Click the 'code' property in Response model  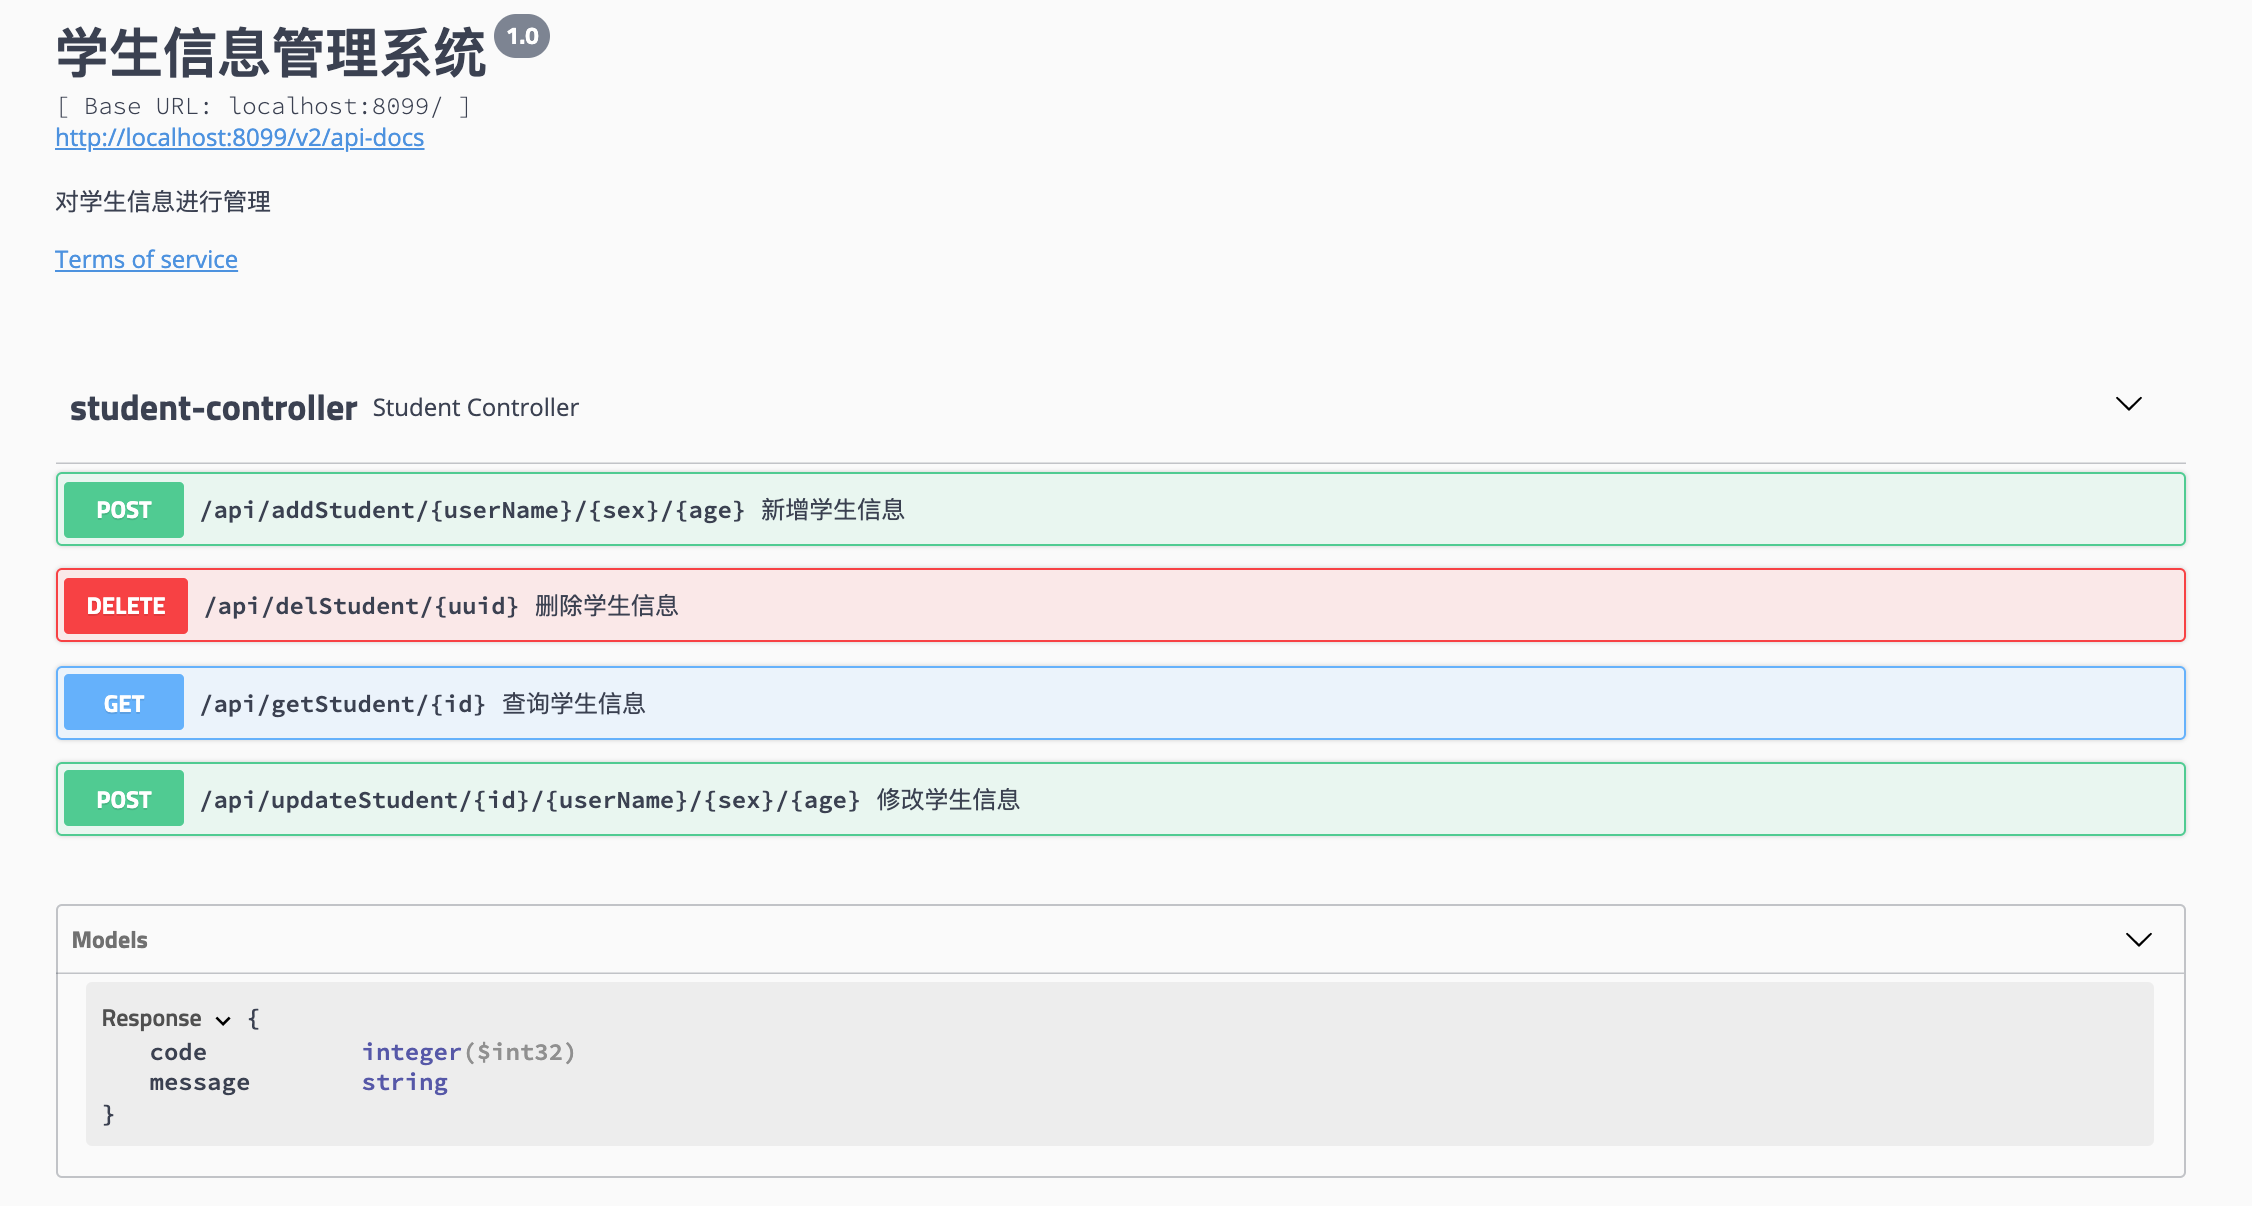[x=178, y=1052]
